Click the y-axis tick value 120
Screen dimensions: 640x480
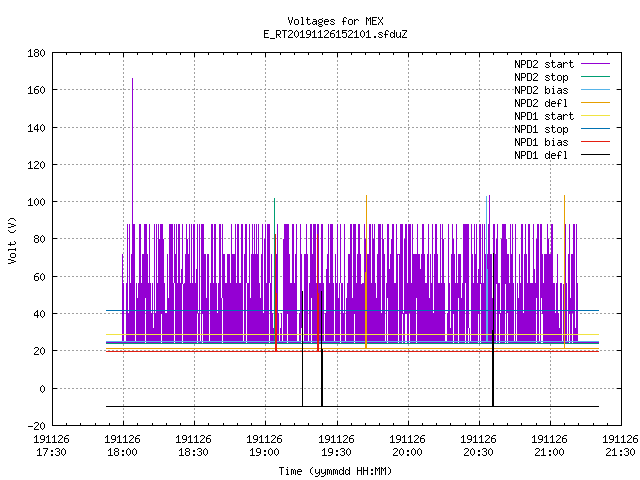click(x=36, y=165)
